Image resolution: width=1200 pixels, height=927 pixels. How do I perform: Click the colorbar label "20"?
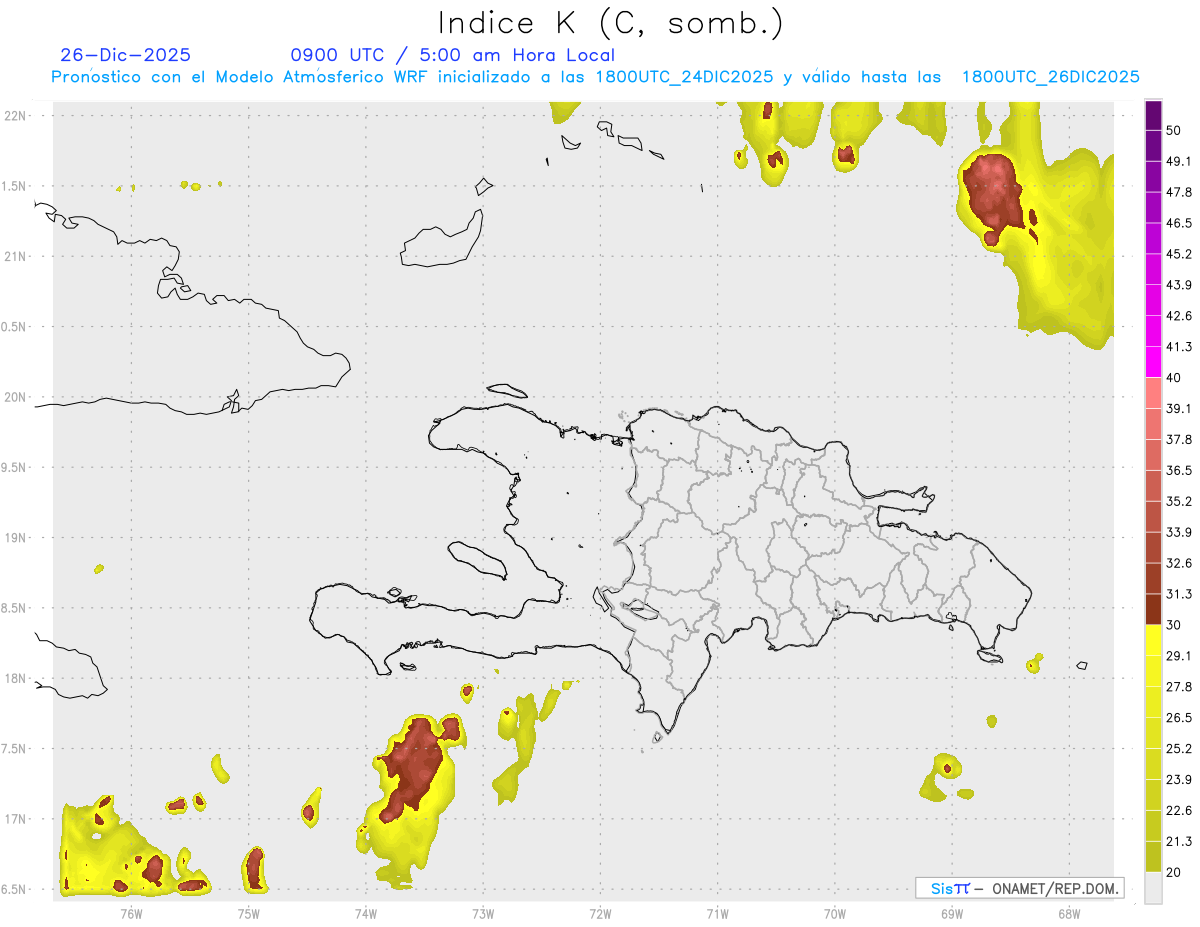pyautogui.click(x=1174, y=872)
